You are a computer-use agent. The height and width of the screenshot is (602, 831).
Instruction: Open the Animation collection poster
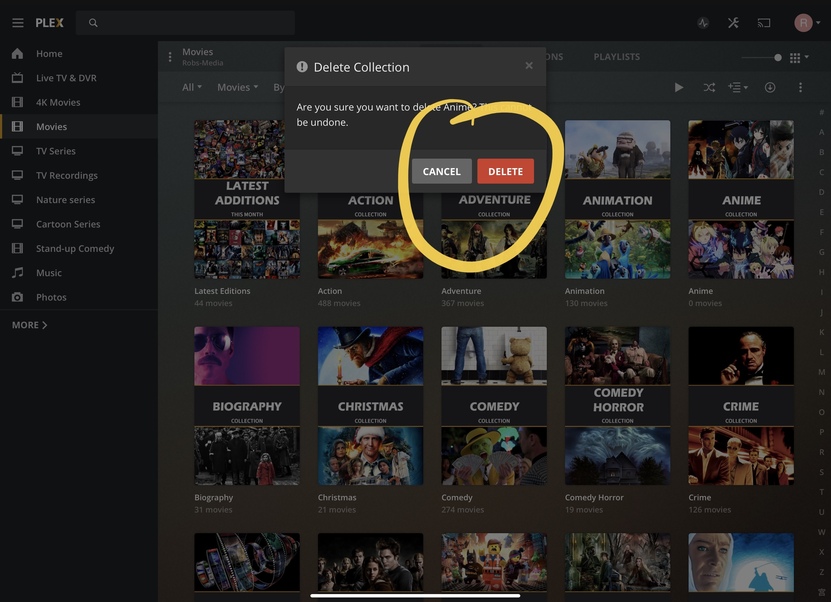pos(617,199)
